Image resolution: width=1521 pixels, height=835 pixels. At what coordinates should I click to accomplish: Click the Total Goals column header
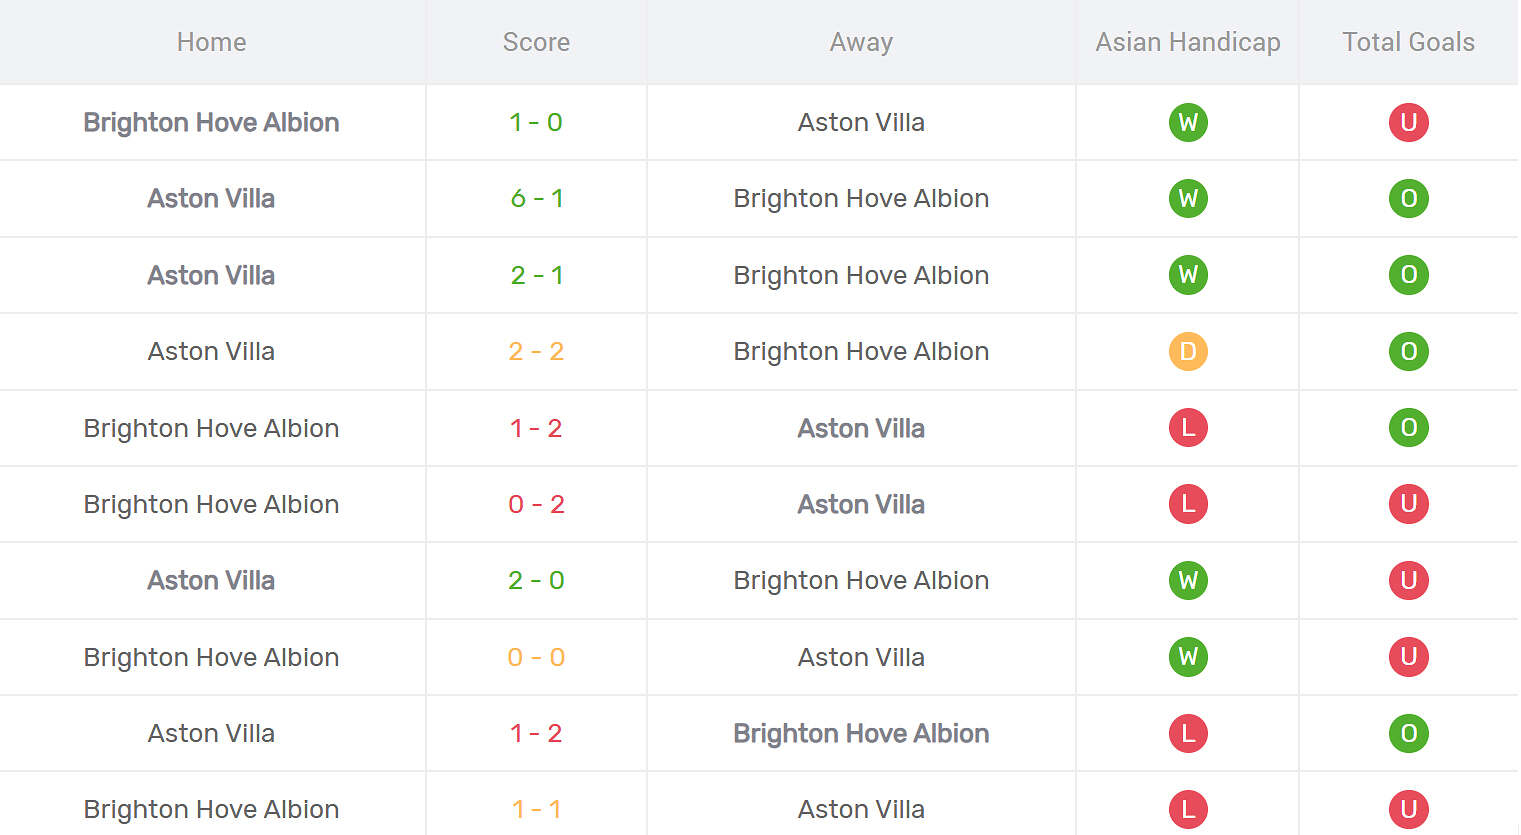pos(1408,42)
